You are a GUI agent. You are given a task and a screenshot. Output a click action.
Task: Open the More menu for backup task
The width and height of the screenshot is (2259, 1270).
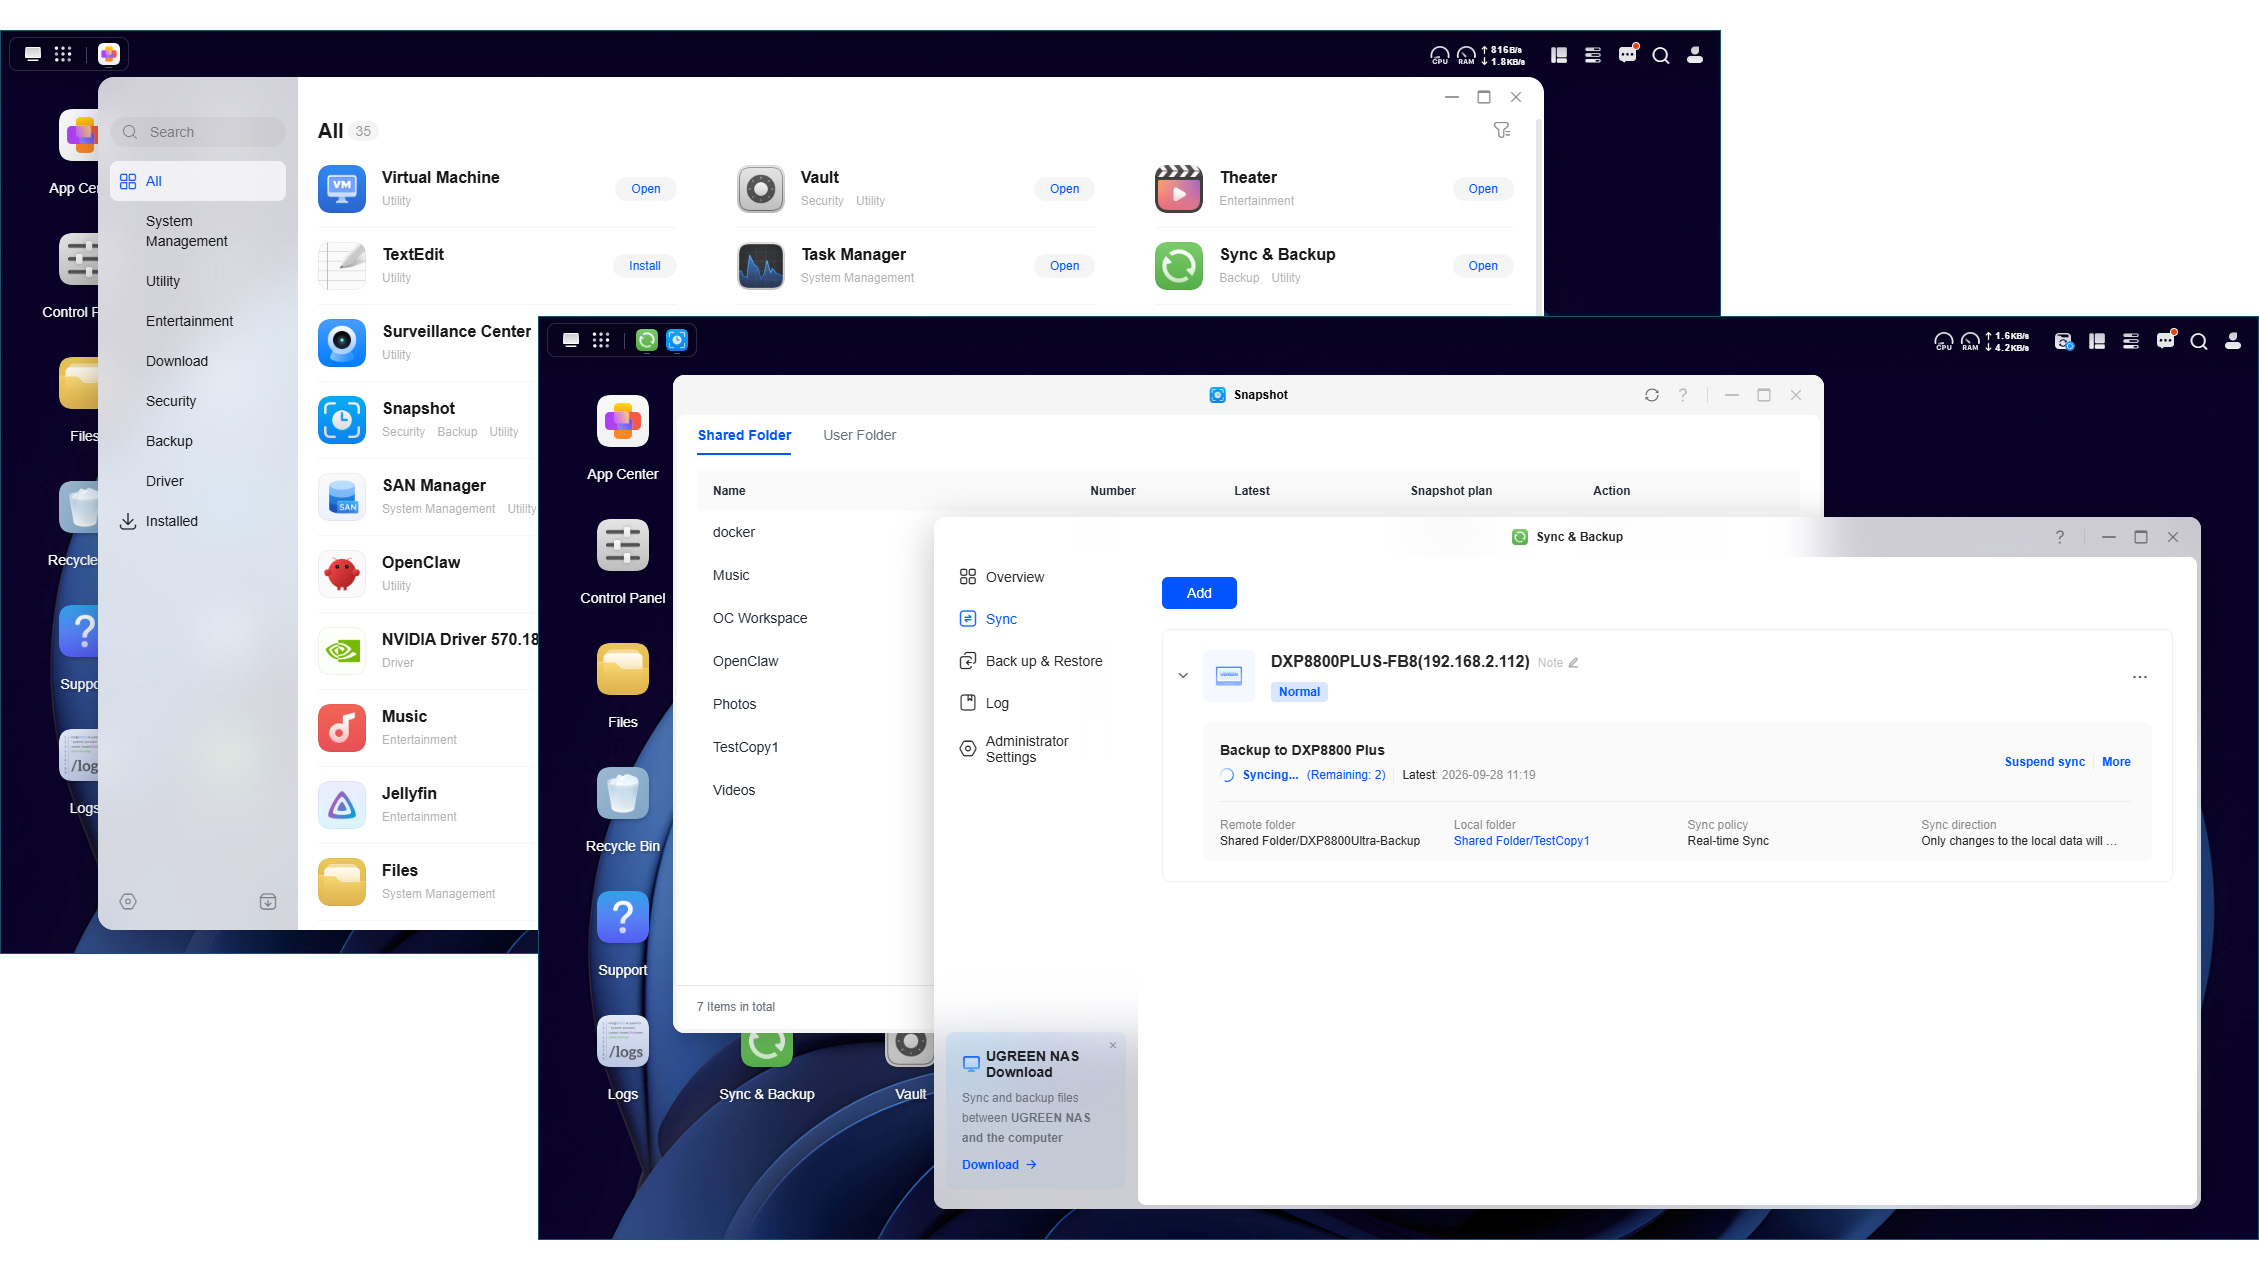click(x=2116, y=762)
